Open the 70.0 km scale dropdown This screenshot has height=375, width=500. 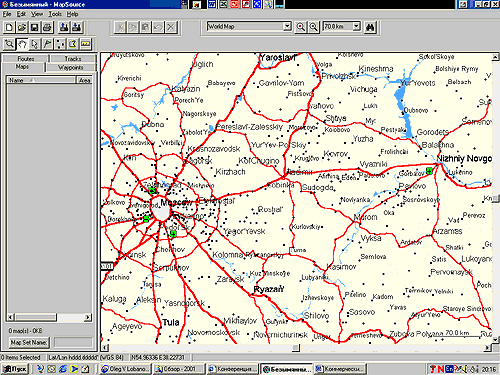pos(357,26)
